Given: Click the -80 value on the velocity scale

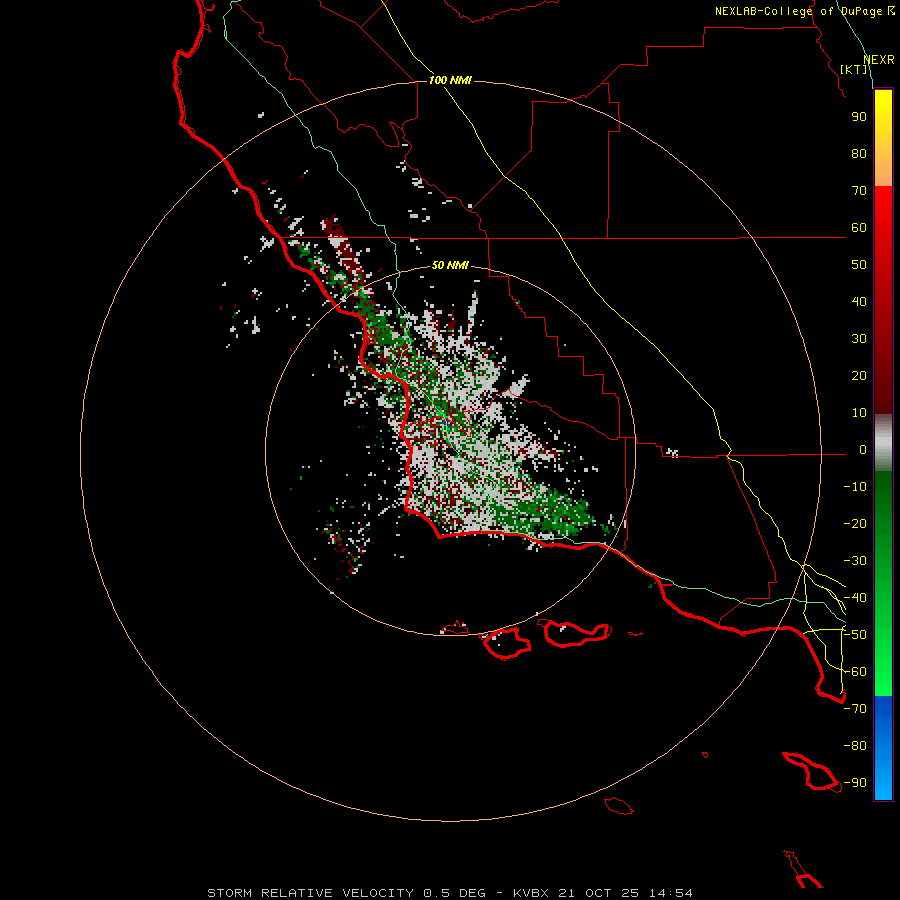Looking at the screenshot, I should pyautogui.click(x=855, y=746).
